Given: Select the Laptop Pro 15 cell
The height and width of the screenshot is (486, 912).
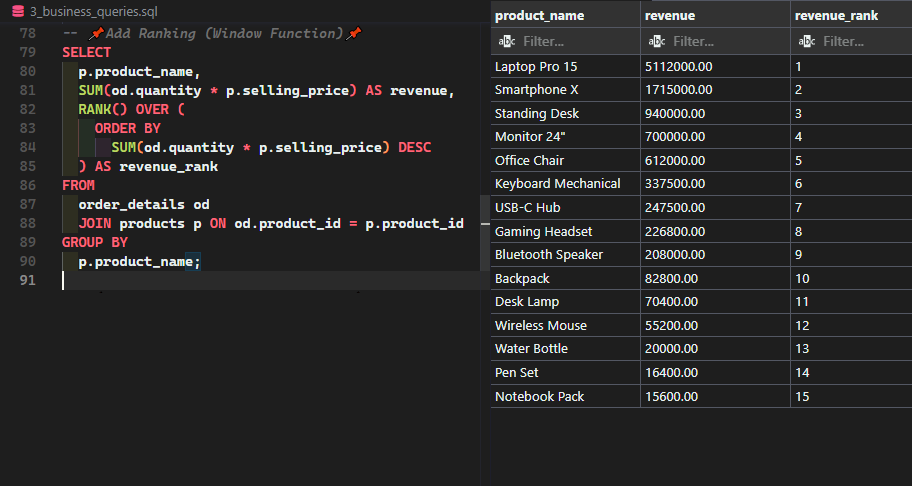Looking at the screenshot, I should (565, 67).
